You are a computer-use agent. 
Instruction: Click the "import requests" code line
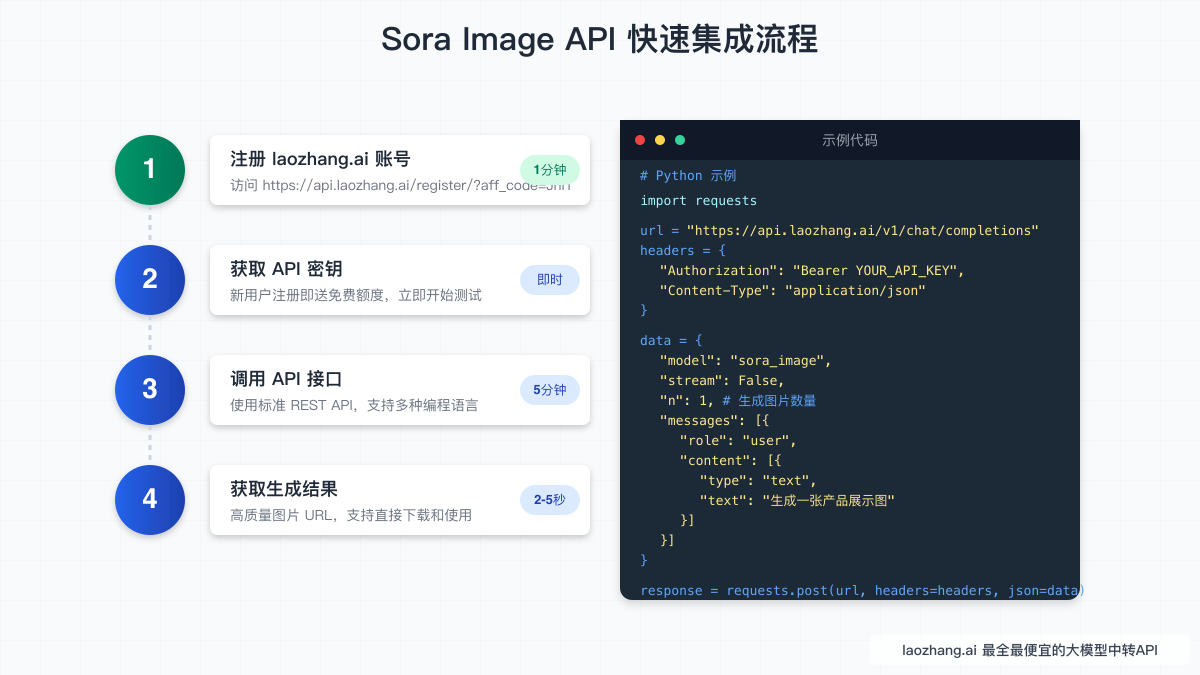point(699,201)
